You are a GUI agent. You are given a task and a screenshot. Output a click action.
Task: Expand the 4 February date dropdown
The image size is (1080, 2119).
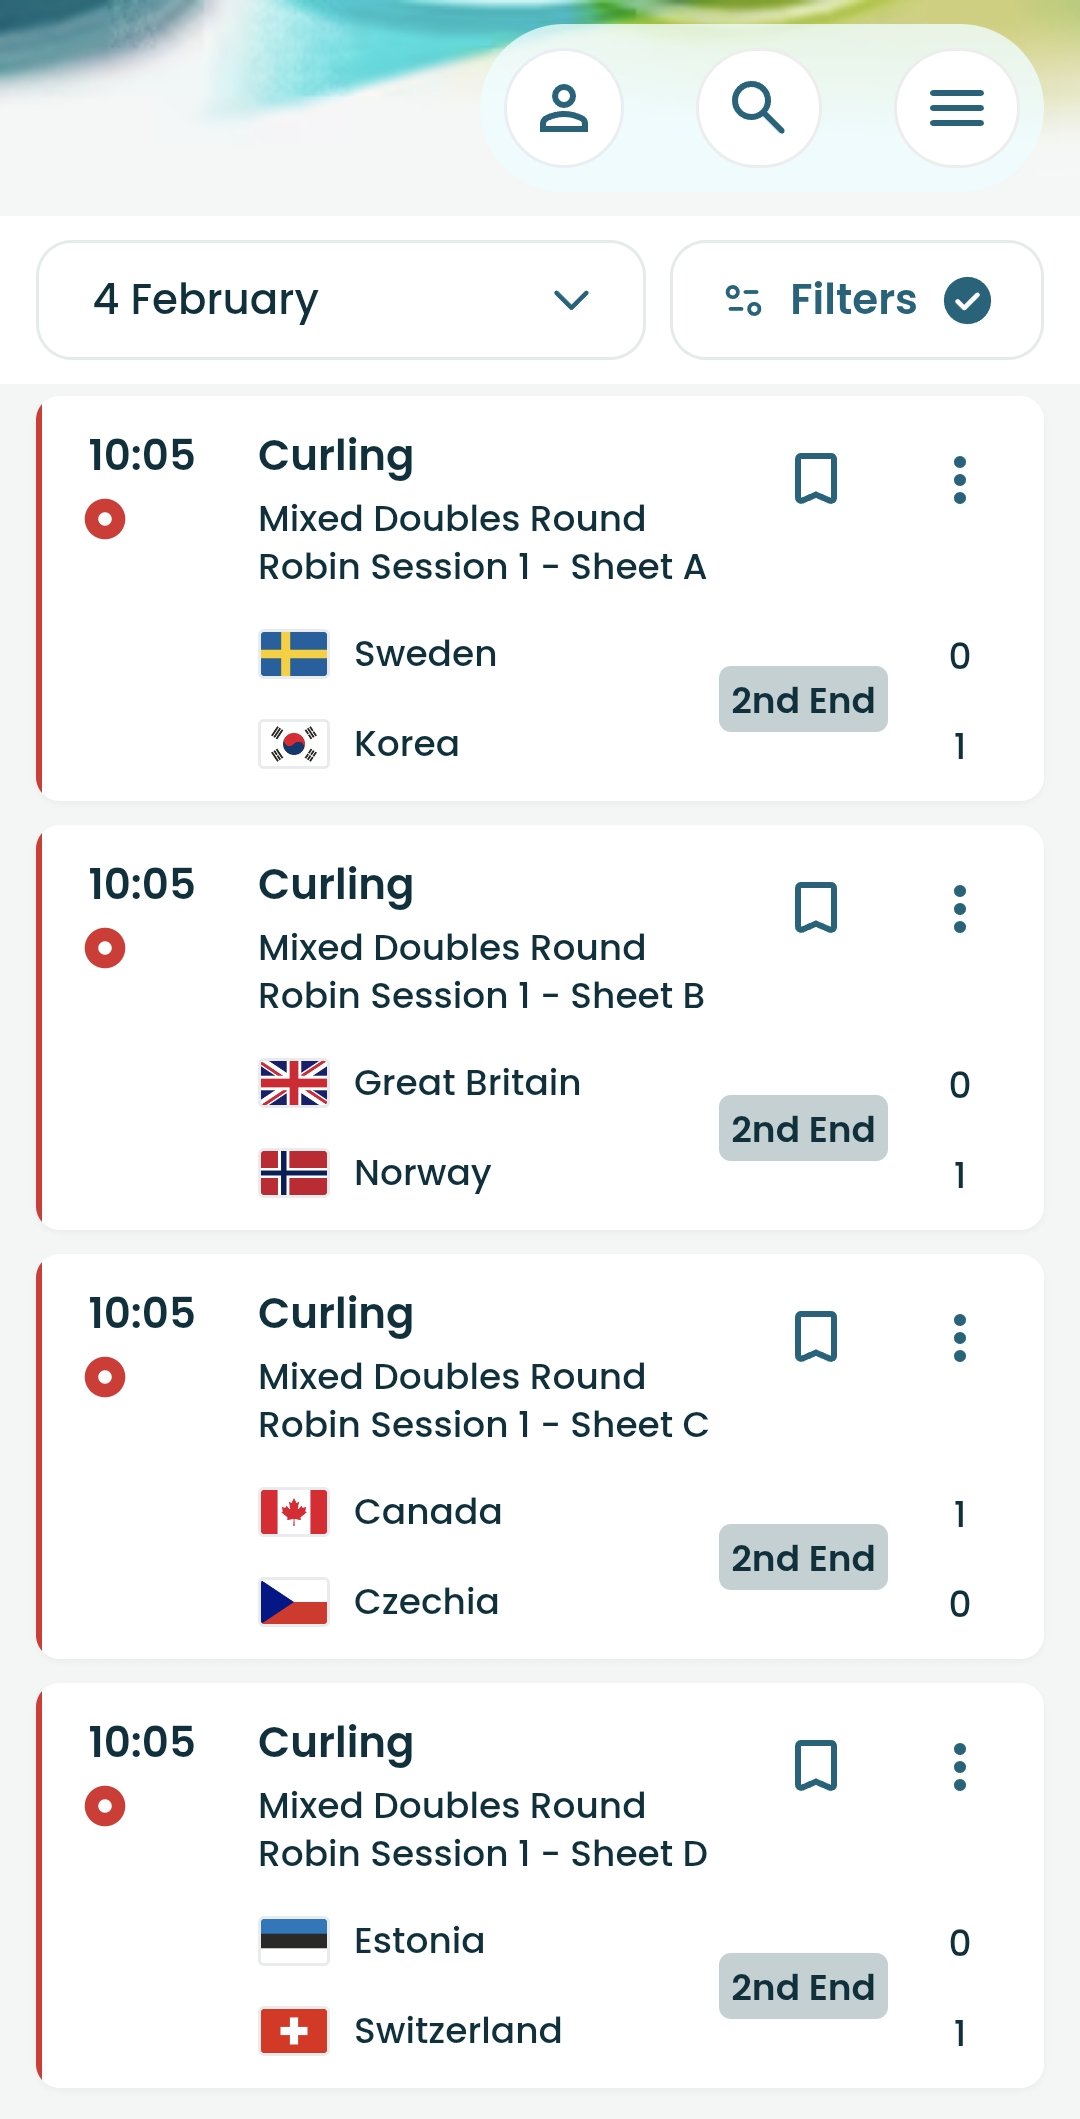[x=340, y=300]
